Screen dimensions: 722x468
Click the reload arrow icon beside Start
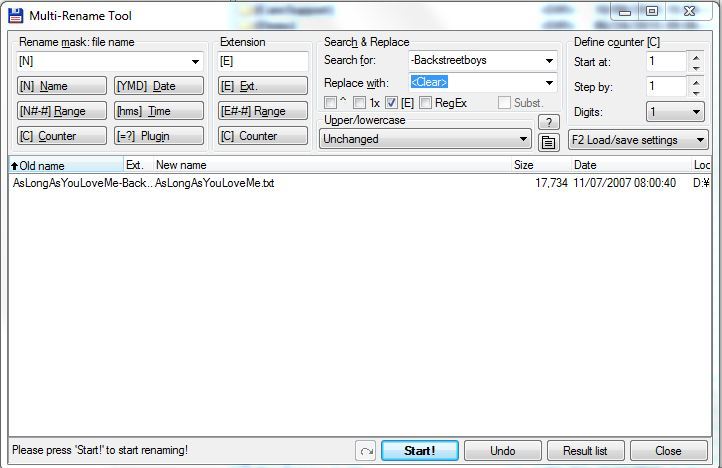point(366,451)
